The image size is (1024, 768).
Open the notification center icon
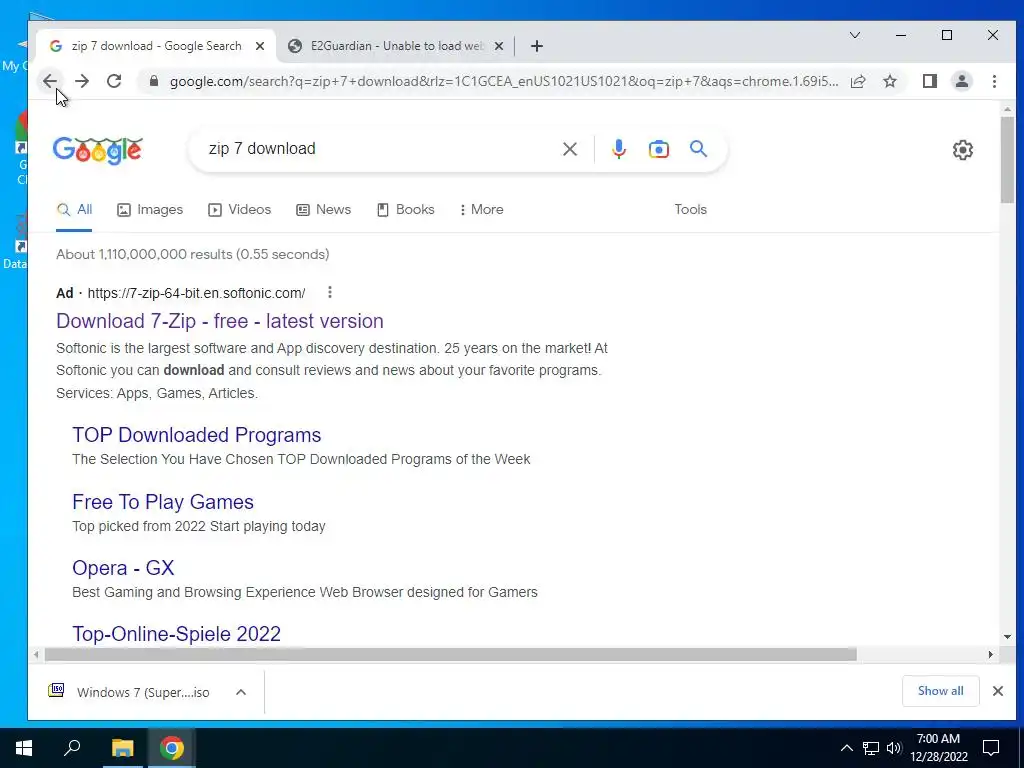click(x=991, y=748)
